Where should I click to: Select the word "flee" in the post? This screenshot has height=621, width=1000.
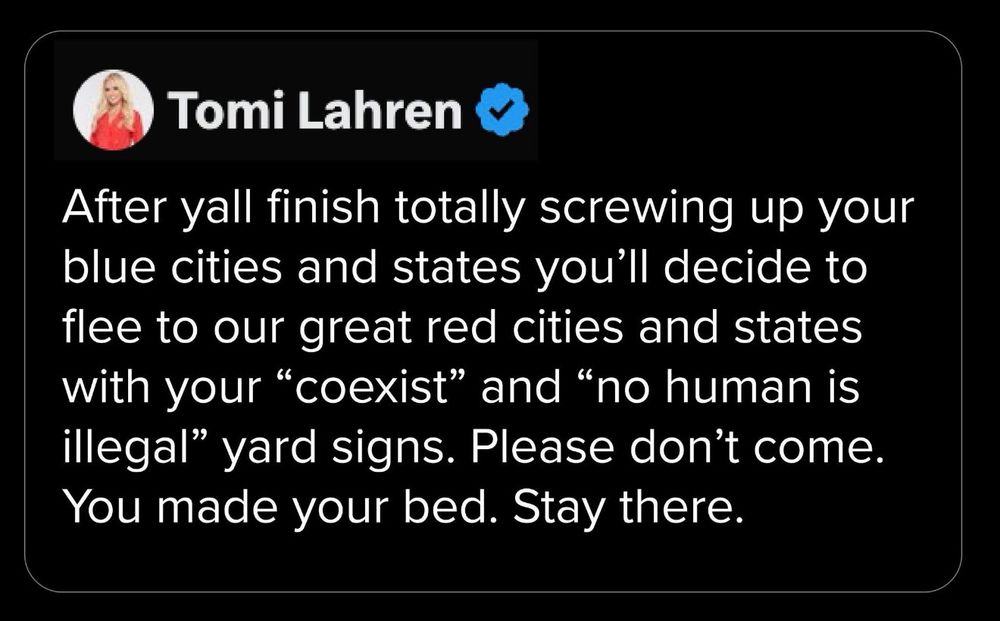tap(101, 327)
